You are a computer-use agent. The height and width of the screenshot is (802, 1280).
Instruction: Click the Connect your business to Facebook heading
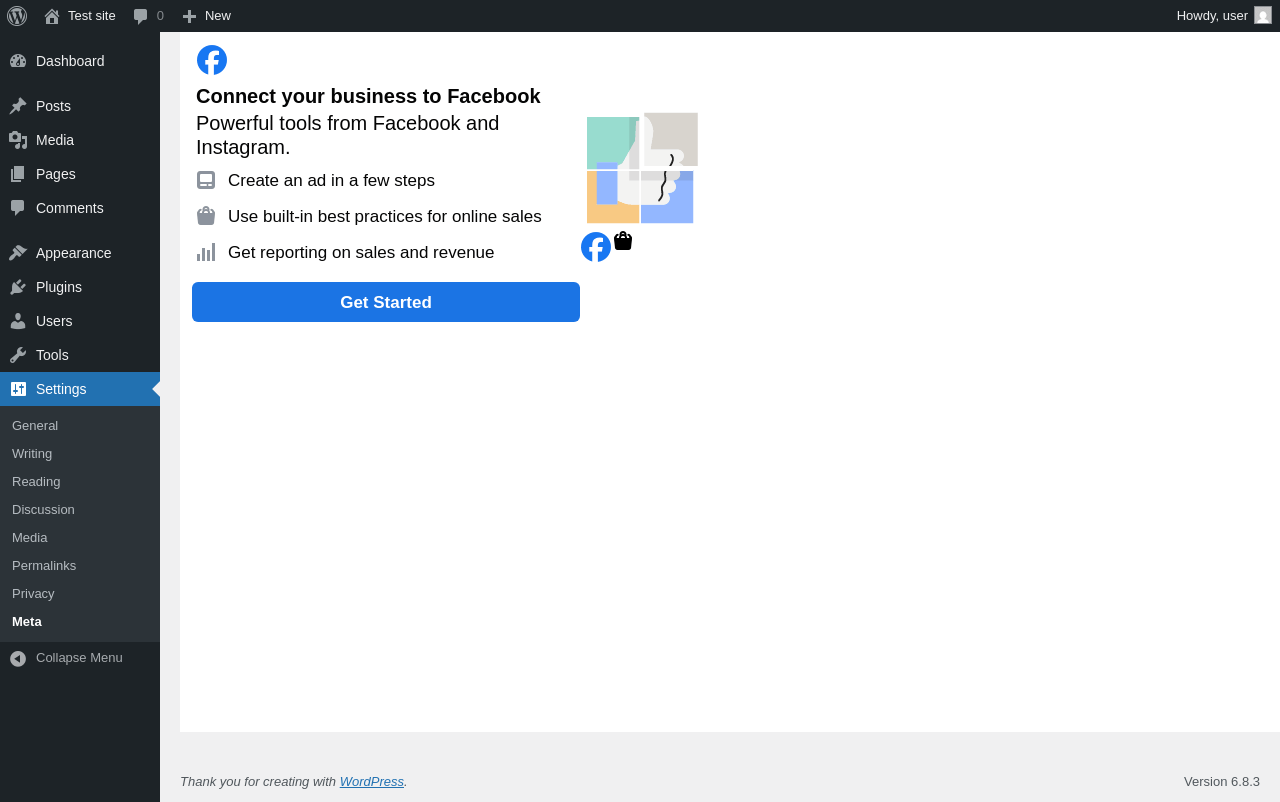coord(368,96)
